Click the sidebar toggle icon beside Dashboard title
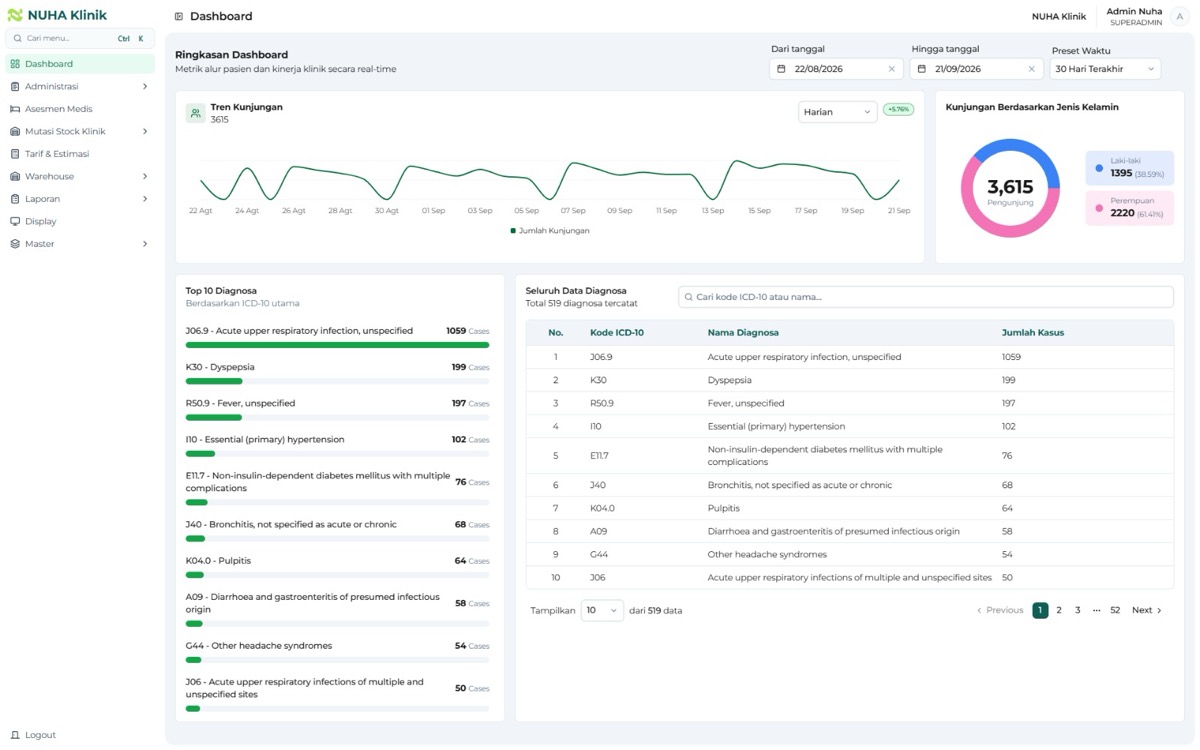Screen dimensions: 1200x750 pos(179,17)
